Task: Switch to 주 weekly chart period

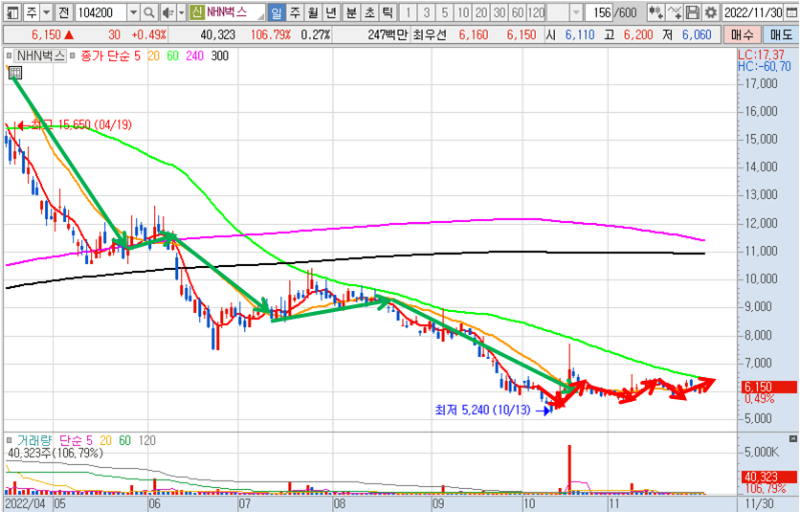Action: point(295,12)
